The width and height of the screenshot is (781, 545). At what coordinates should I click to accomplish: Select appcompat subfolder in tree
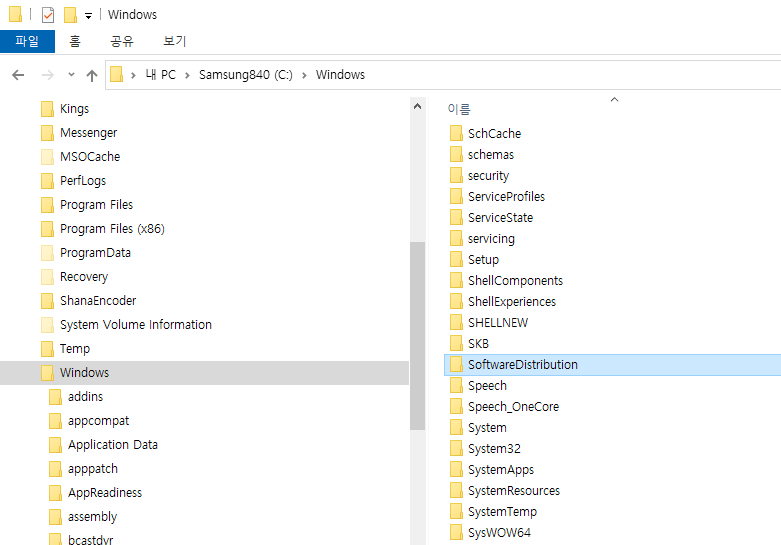pos(99,420)
